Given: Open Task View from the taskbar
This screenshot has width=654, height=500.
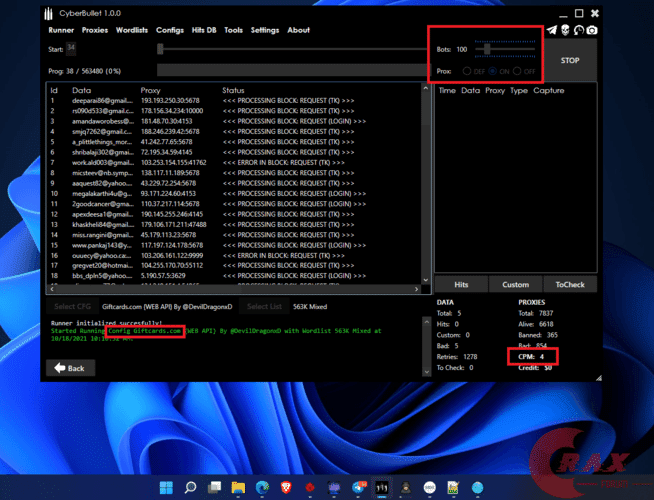Looking at the screenshot, I should pyautogui.click(x=214, y=487).
